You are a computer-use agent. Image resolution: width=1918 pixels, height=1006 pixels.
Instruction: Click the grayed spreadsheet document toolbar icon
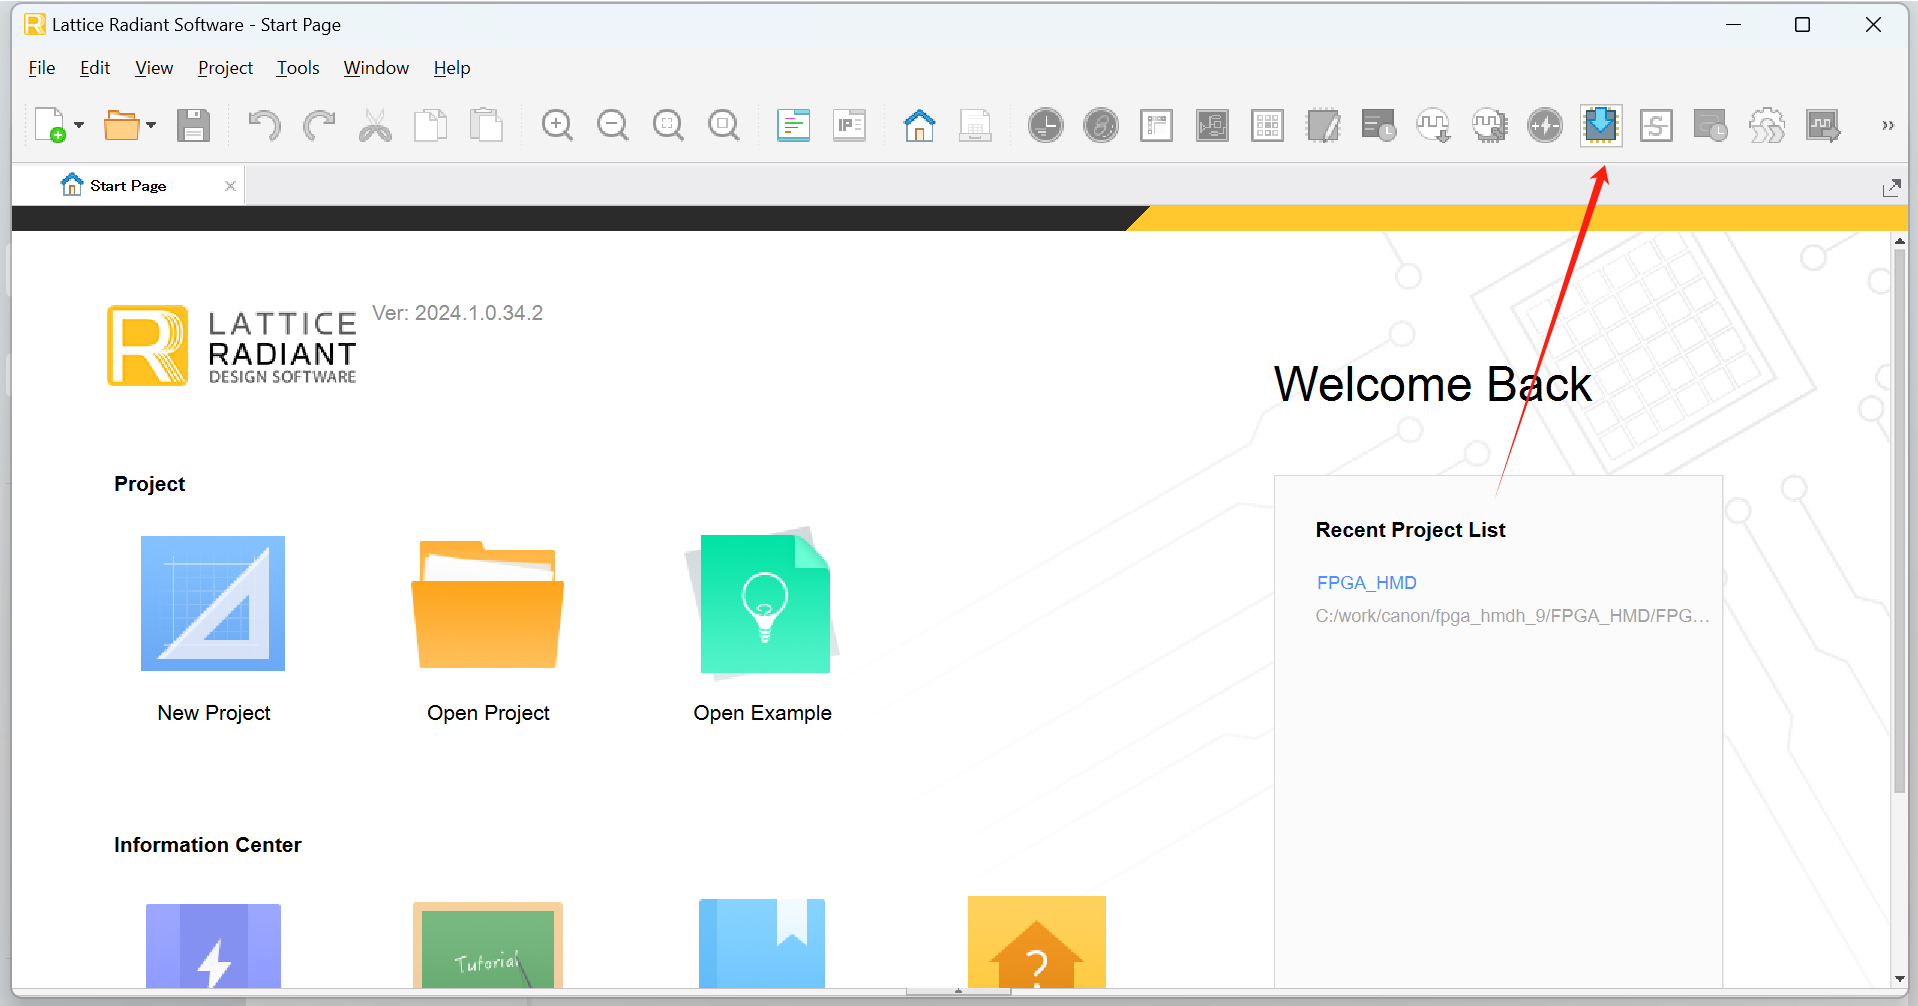pos(975,125)
